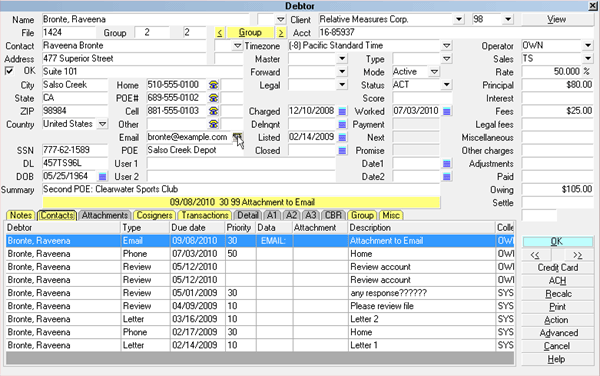
Task: Click the Recalc button
Action: (558, 294)
